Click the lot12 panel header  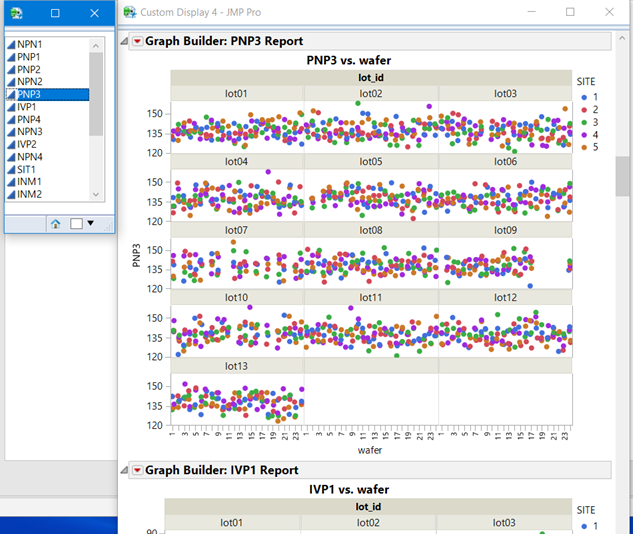(505, 298)
